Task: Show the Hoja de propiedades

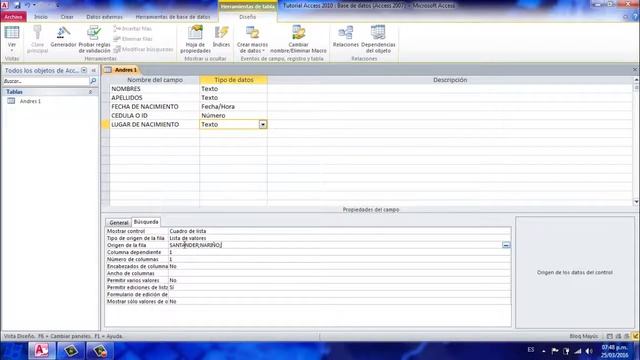Action: click(196, 39)
